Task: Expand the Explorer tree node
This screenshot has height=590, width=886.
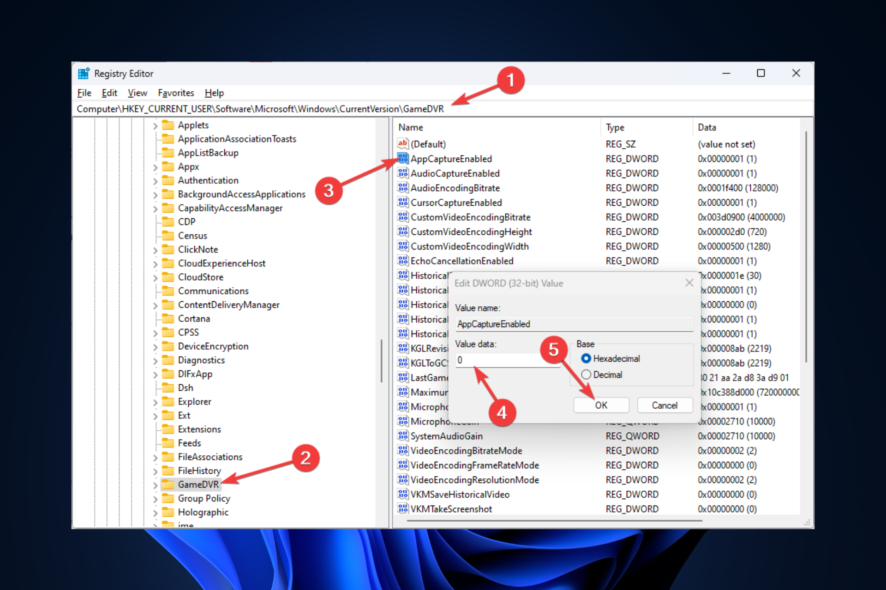Action: click(155, 401)
